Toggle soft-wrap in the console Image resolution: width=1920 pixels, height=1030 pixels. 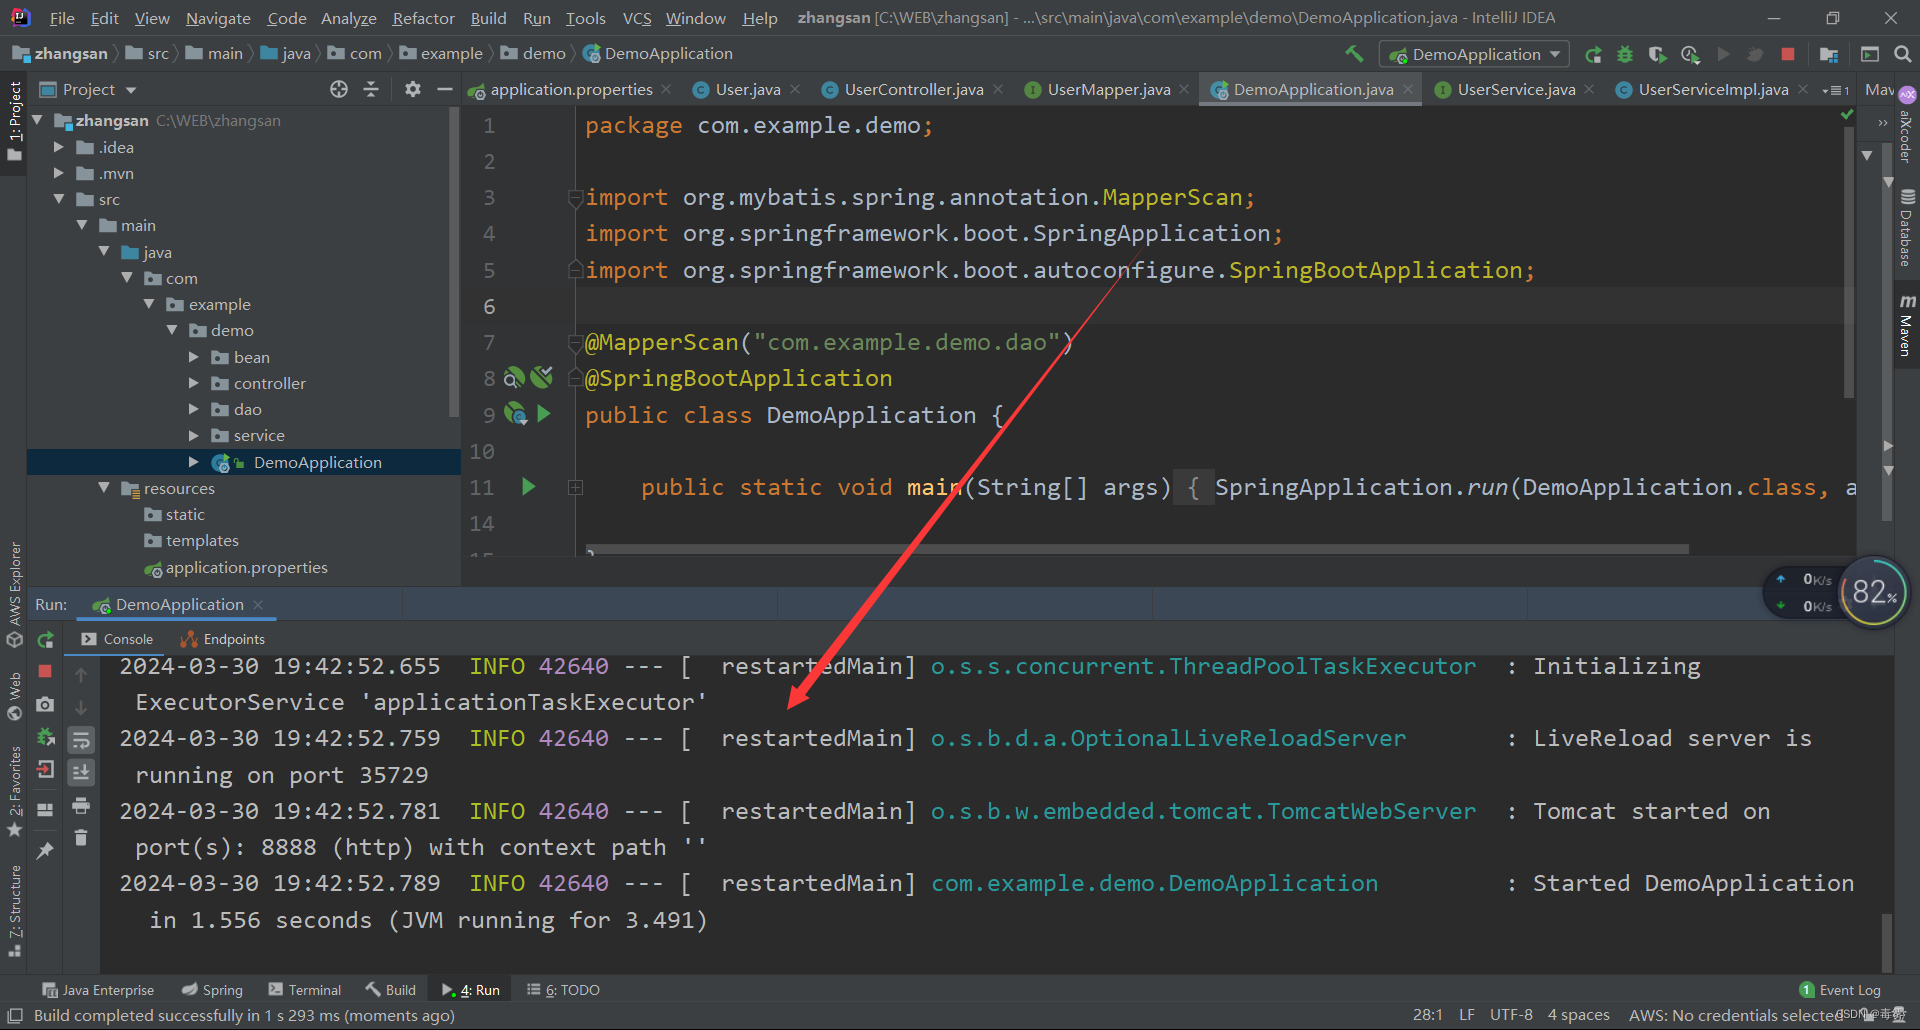pyautogui.click(x=81, y=740)
